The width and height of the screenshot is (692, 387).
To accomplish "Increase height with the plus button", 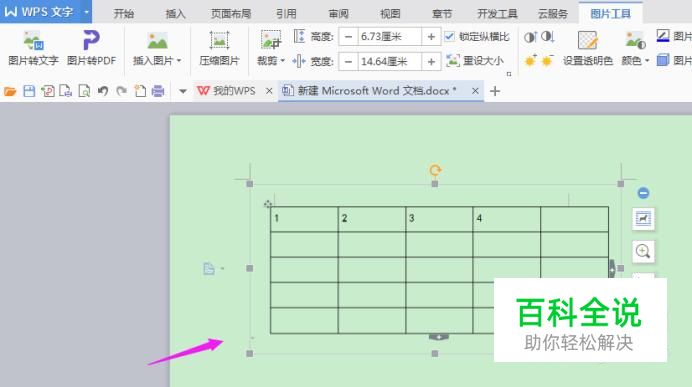I will 431,37.
